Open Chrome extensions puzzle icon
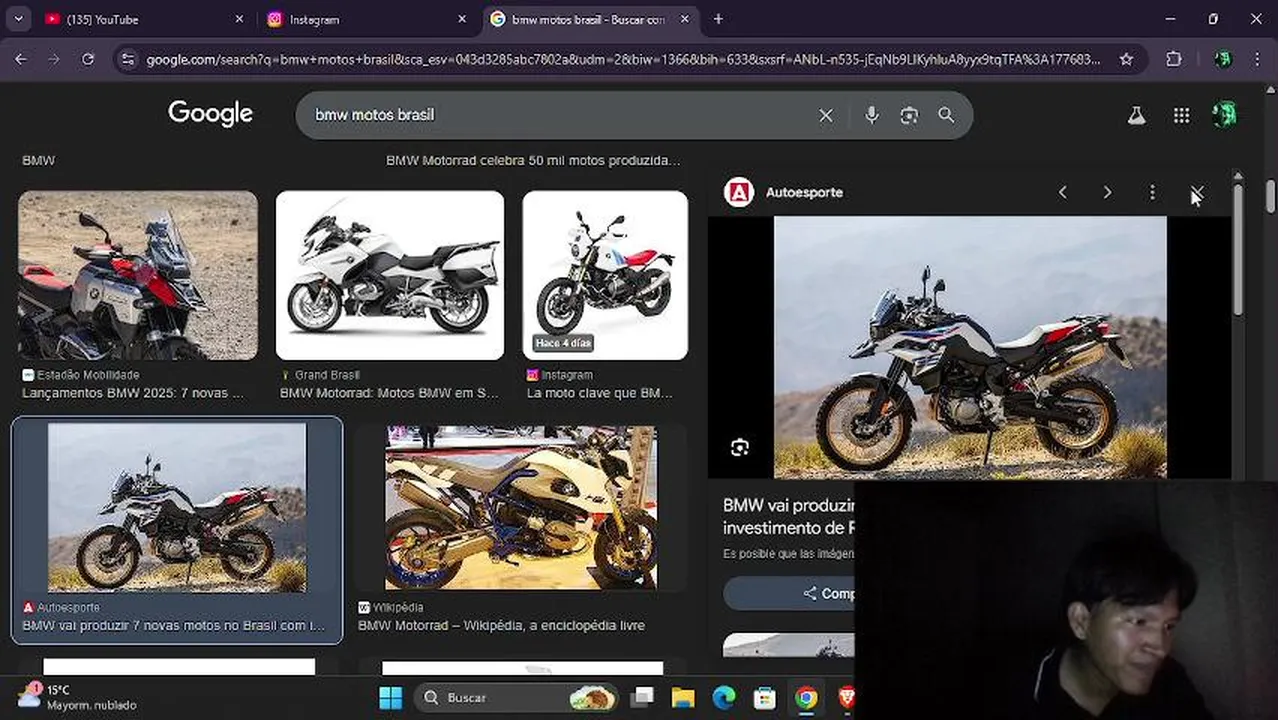 tap(1174, 59)
